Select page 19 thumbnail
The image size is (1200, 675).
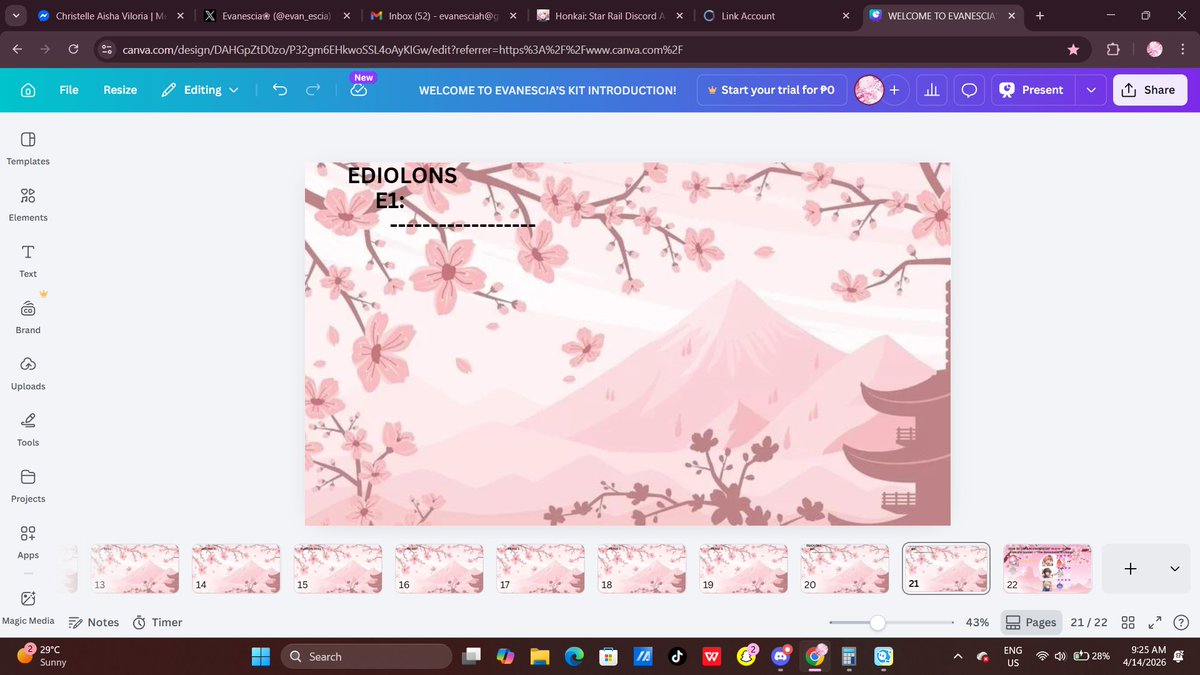[x=743, y=568]
